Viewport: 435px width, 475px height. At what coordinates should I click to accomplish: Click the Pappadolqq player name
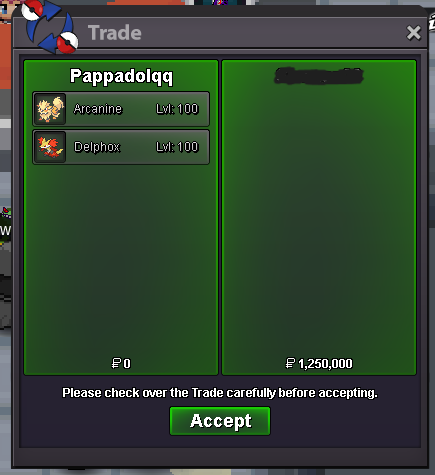coord(121,76)
